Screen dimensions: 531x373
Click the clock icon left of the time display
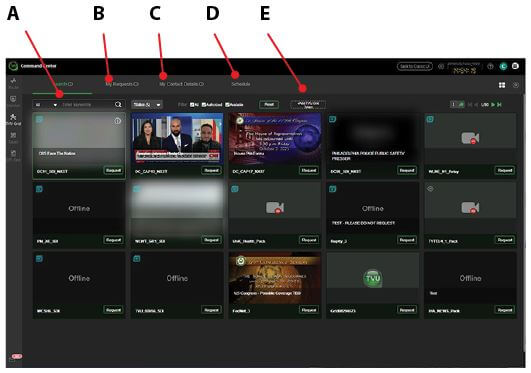pyautogui.click(x=441, y=66)
